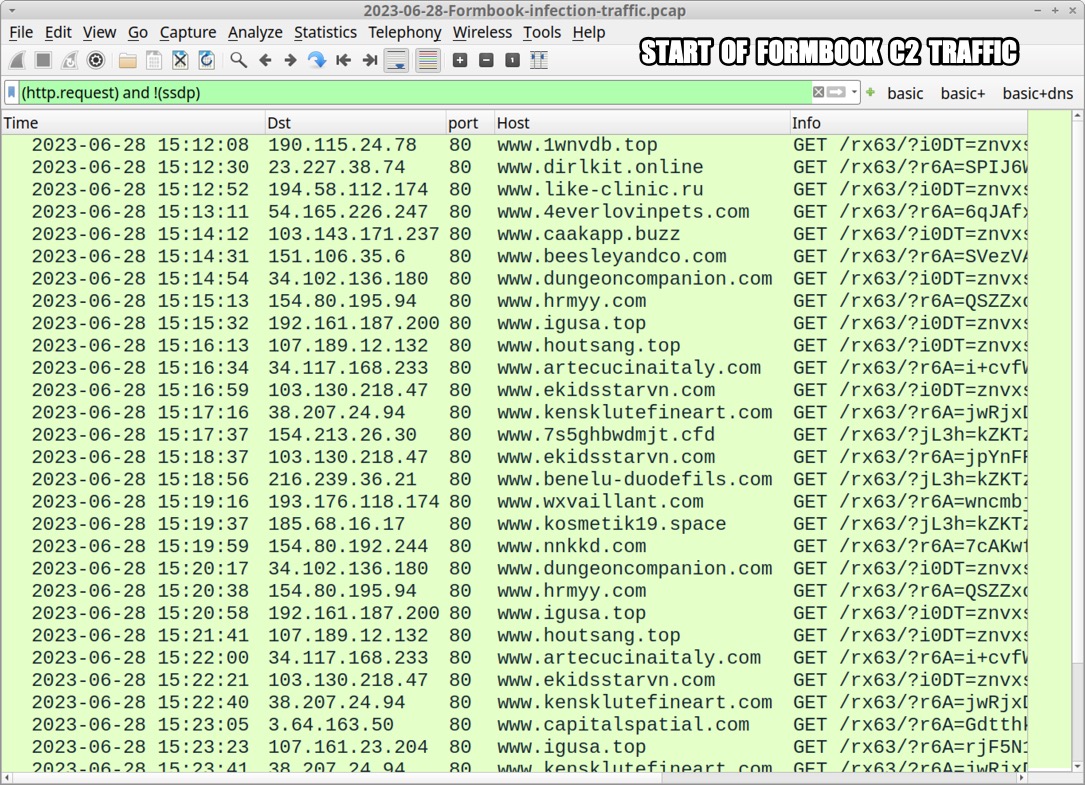Open the Tools menu

click(x=542, y=33)
